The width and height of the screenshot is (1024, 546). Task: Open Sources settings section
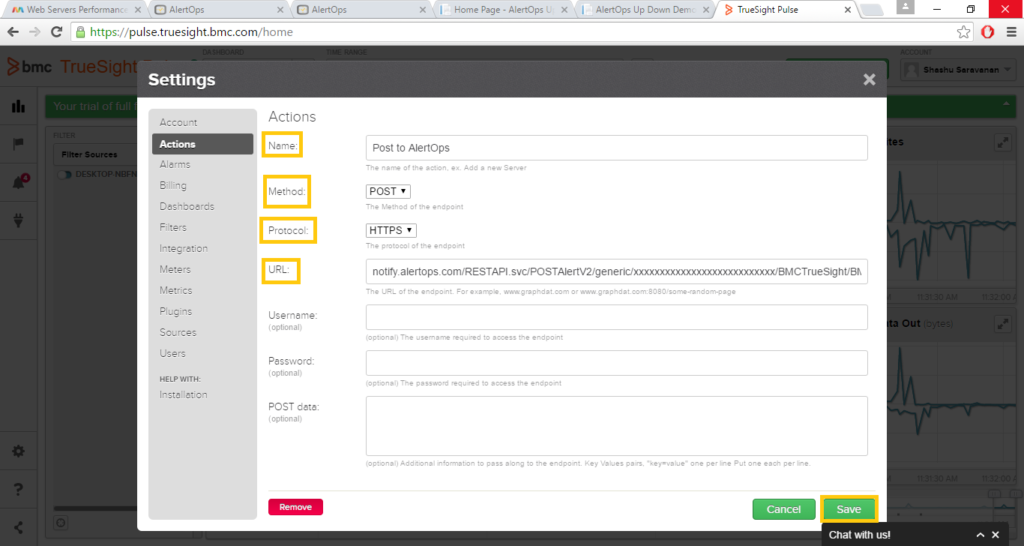pos(178,332)
